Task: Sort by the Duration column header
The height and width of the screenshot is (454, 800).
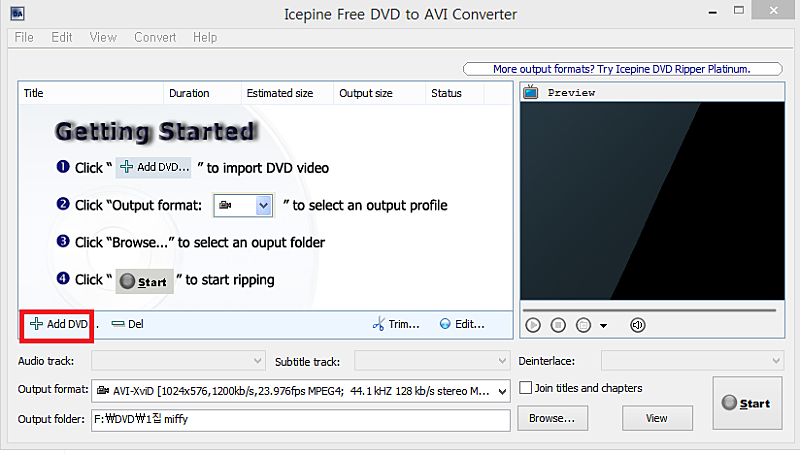Action: [202, 93]
